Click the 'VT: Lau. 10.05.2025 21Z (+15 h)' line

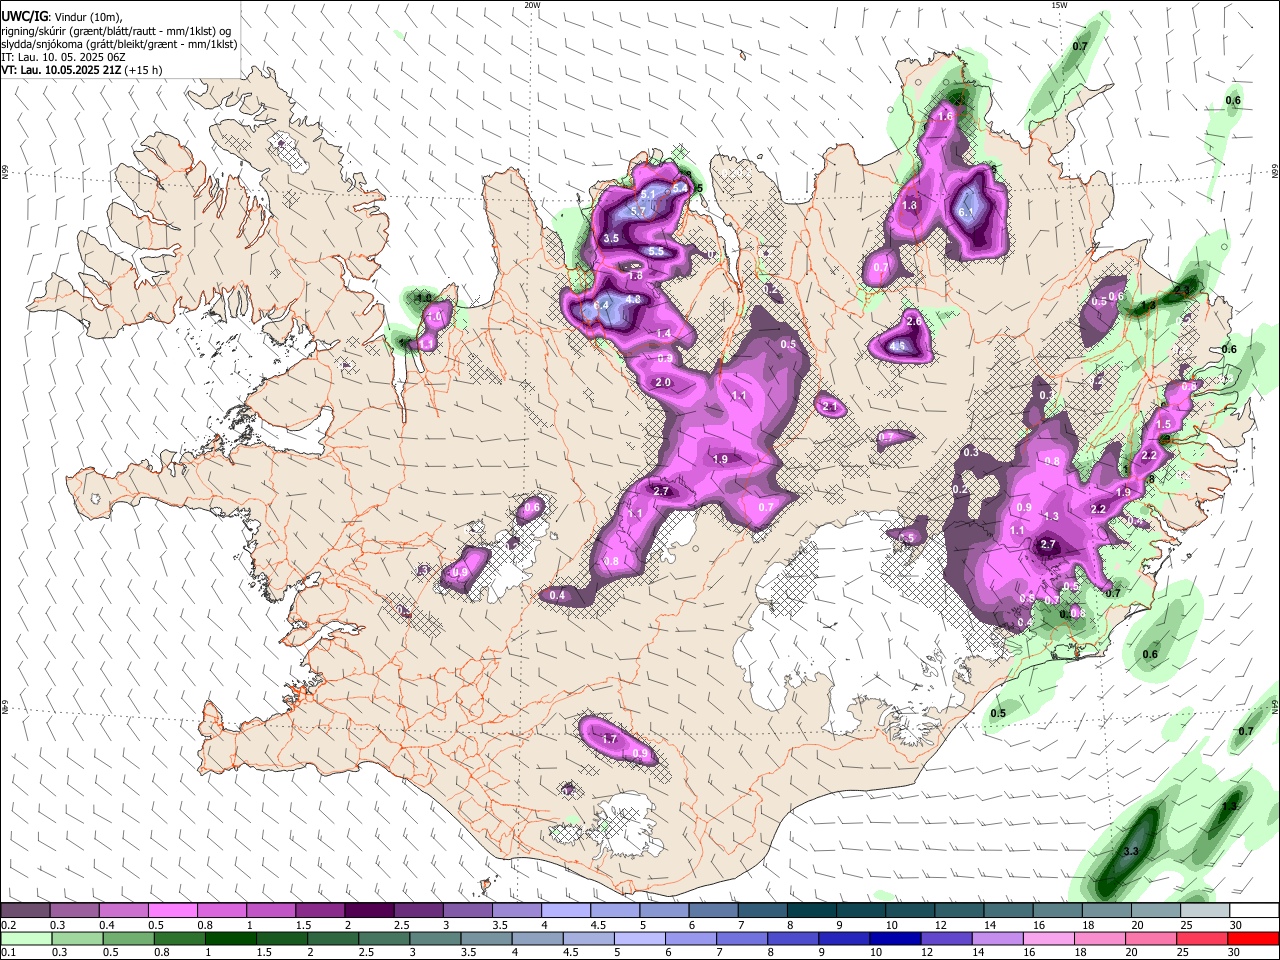click(x=82, y=70)
